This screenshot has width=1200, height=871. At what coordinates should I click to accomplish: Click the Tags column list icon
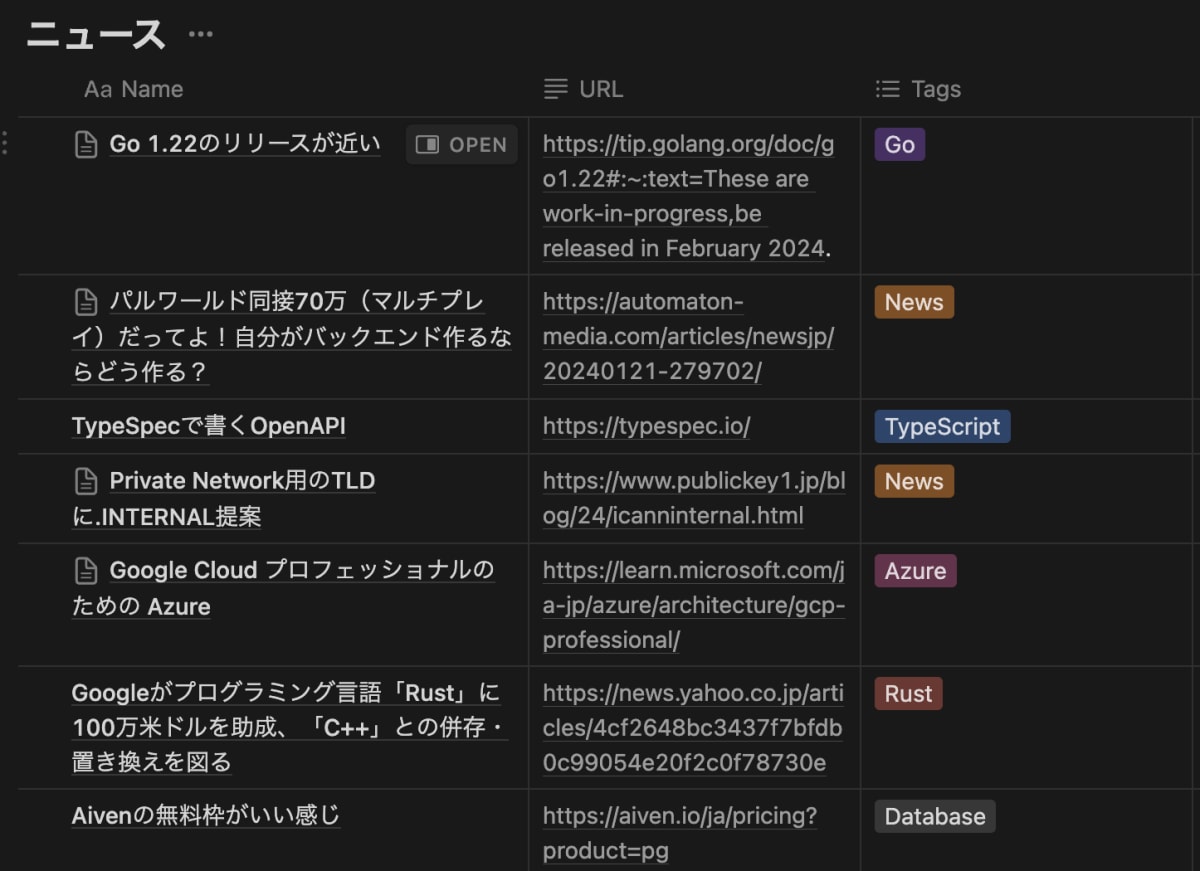[887, 89]
